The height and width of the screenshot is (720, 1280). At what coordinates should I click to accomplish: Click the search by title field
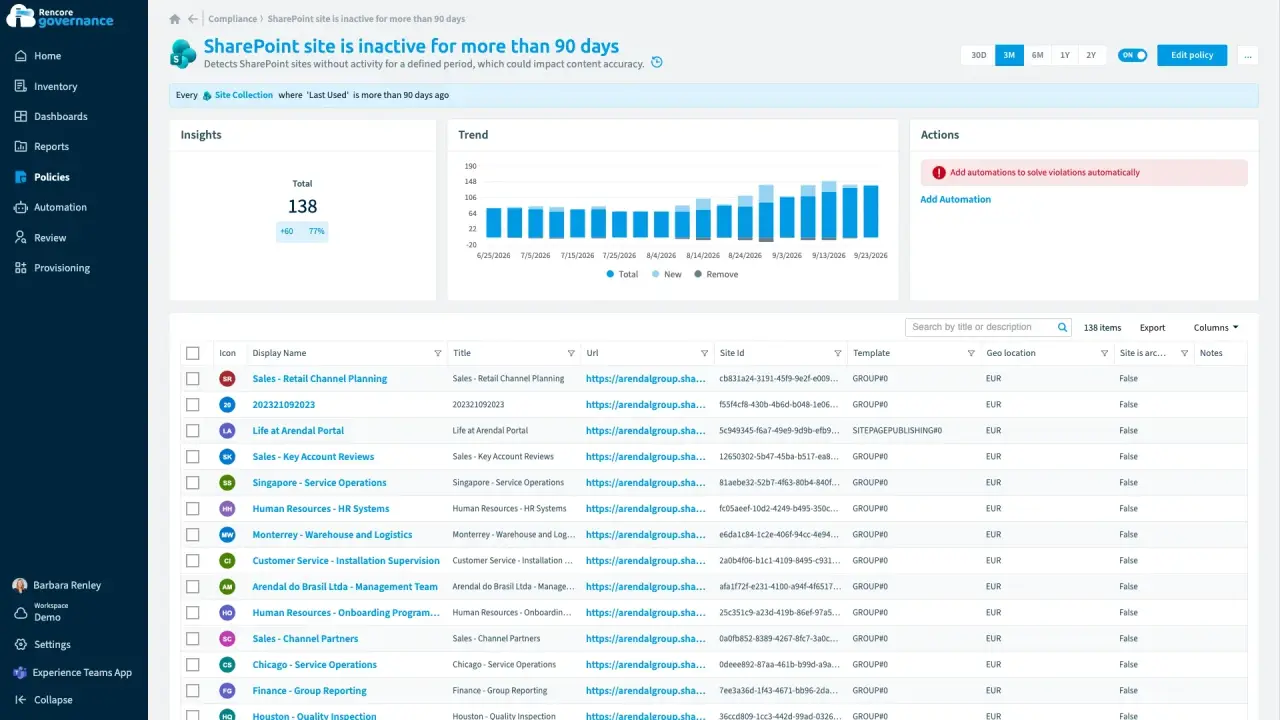tap(980, 327)
